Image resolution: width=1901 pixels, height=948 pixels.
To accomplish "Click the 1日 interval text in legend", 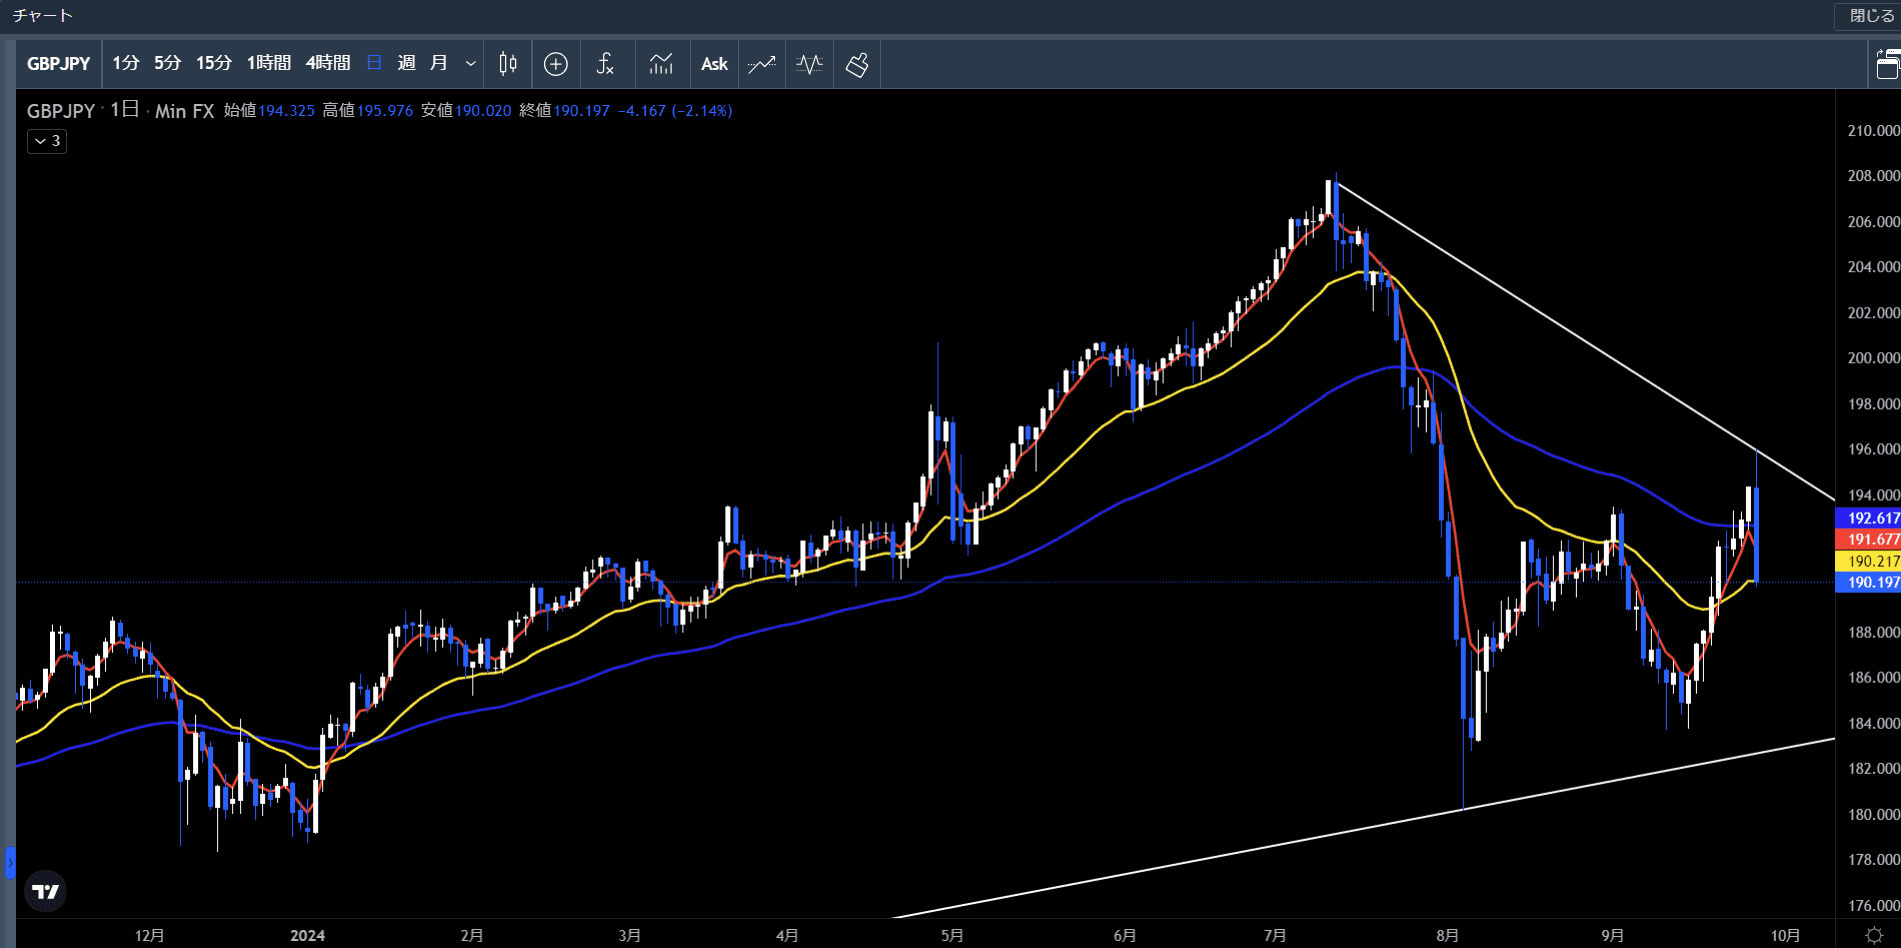I will tap(124, 110).
